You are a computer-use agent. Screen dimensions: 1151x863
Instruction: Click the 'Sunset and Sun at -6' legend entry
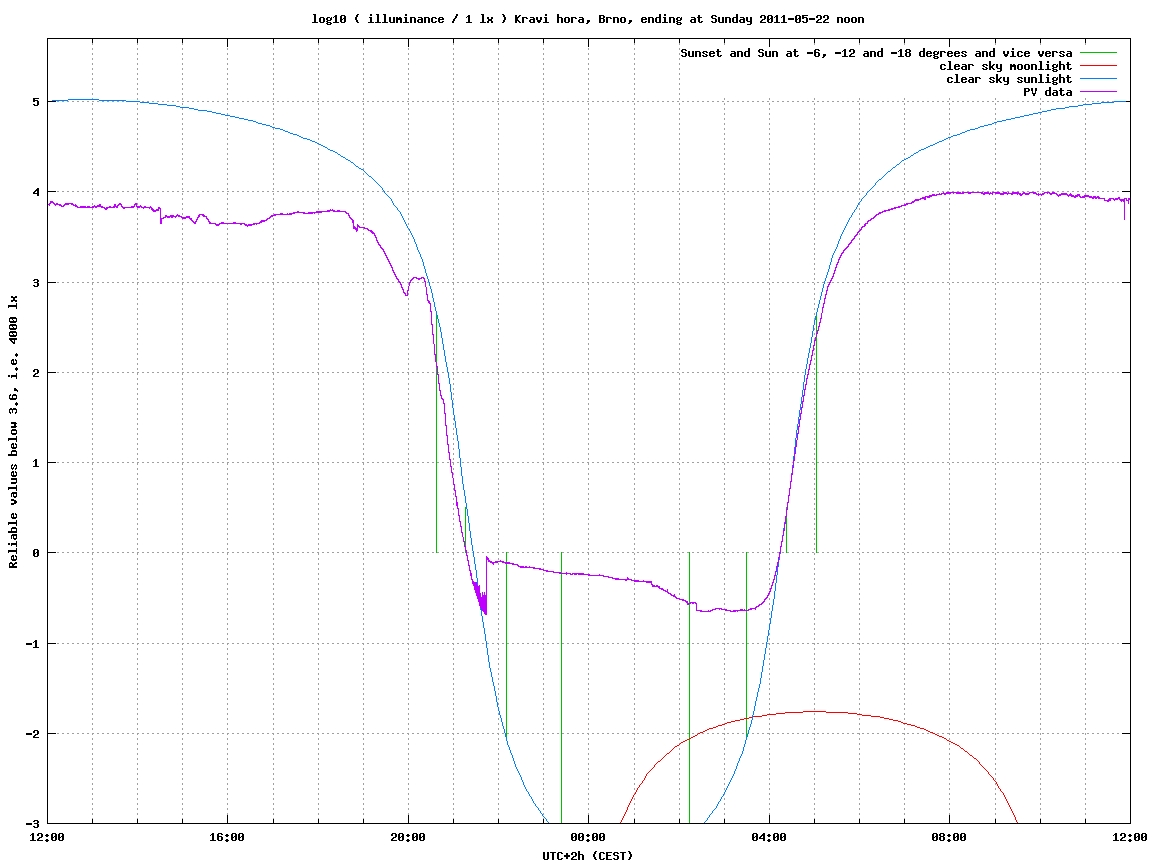tap(876, 53)
